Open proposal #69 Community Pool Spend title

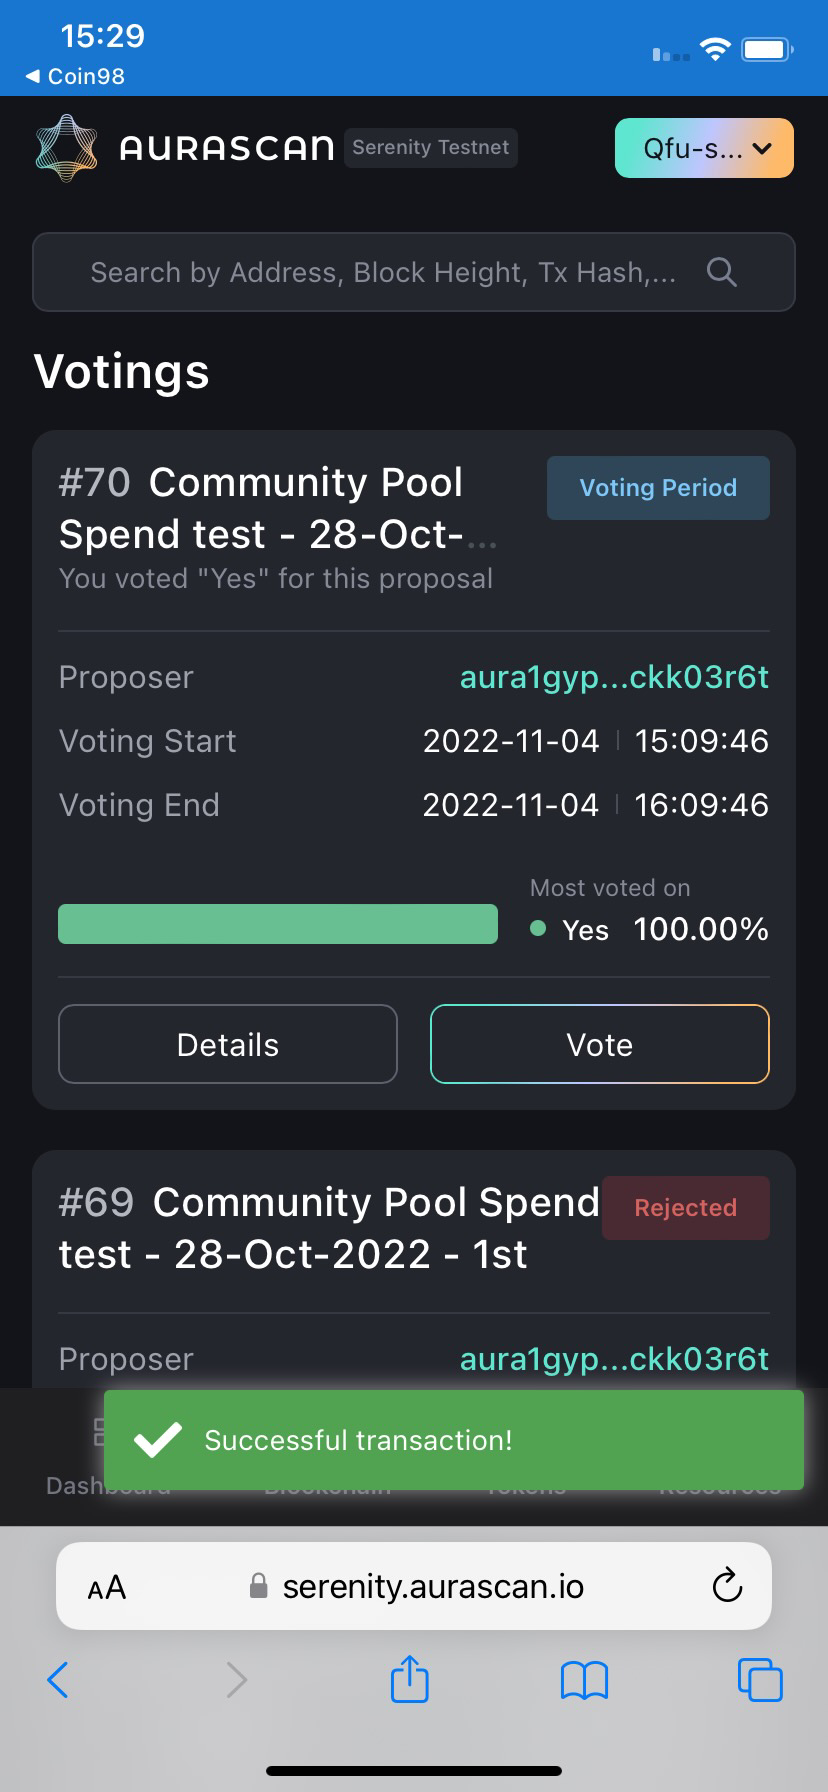tap(328, 1228)
